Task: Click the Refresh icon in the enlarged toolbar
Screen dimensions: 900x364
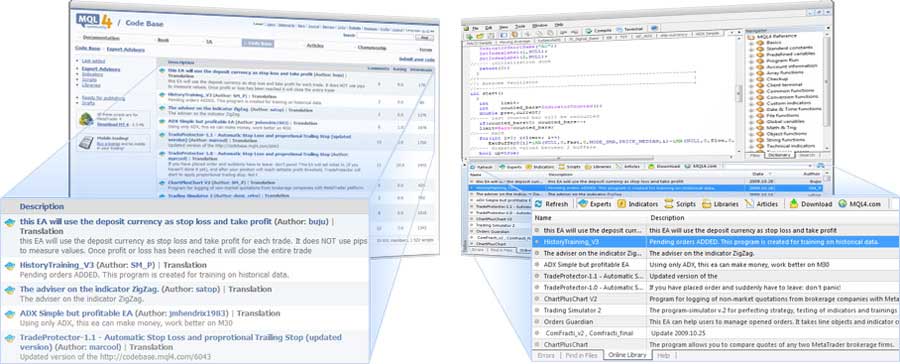Action: (539, 204)
